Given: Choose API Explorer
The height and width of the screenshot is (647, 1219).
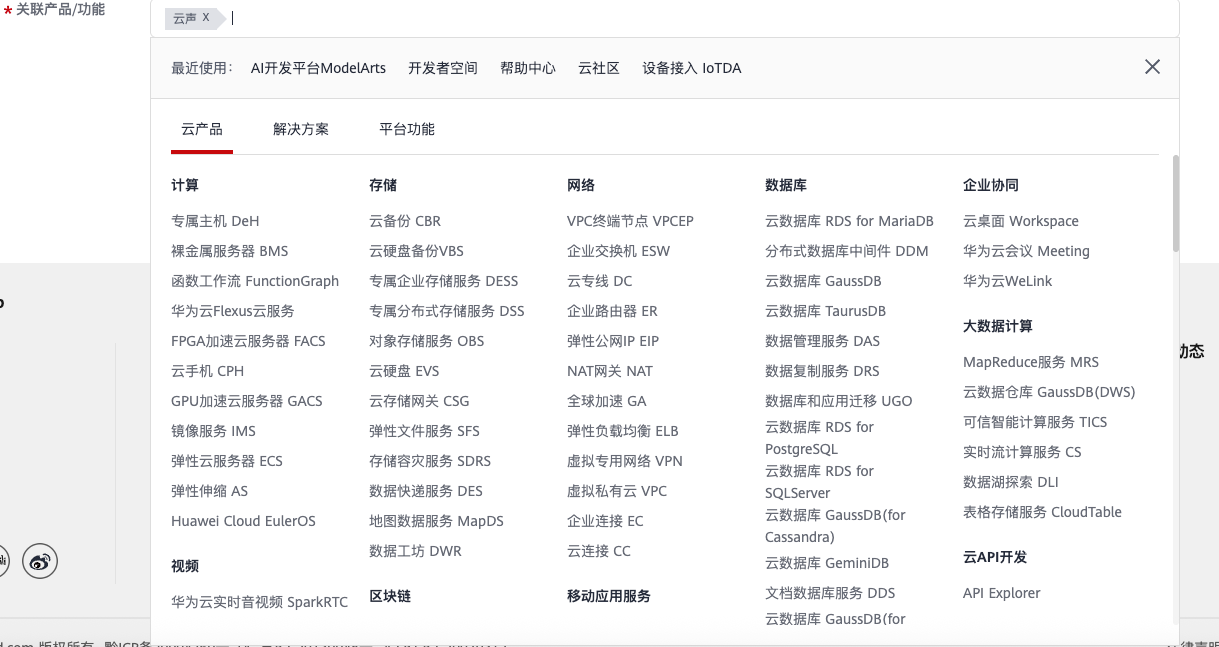Looking at the screenshot, I should pos(1002,593).
